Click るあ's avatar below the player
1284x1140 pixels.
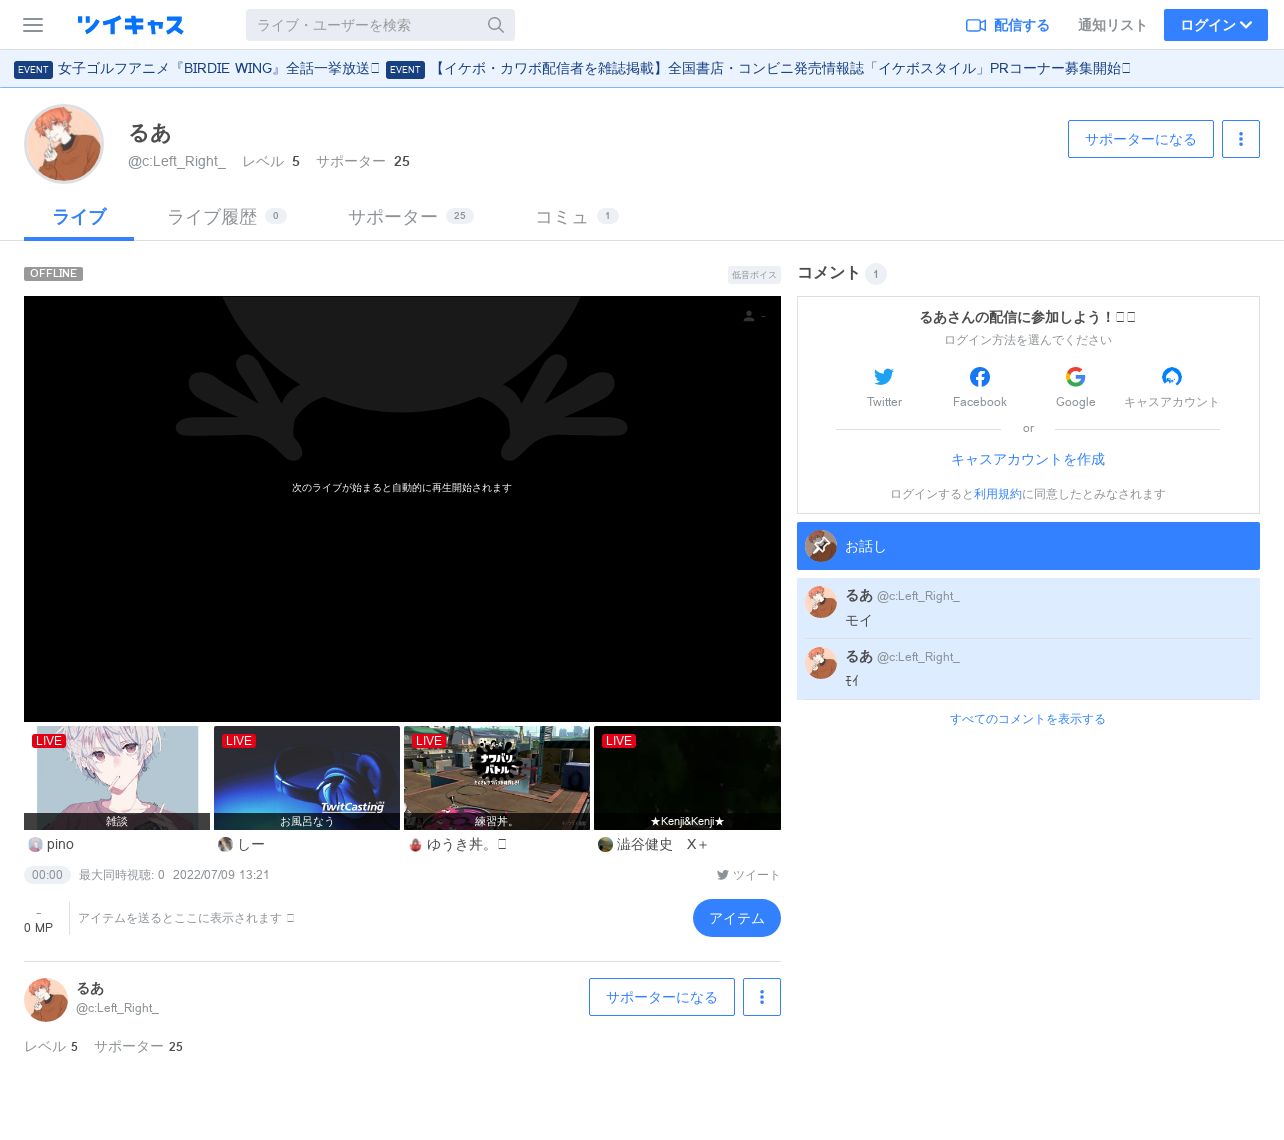[x=46, y=1000]
